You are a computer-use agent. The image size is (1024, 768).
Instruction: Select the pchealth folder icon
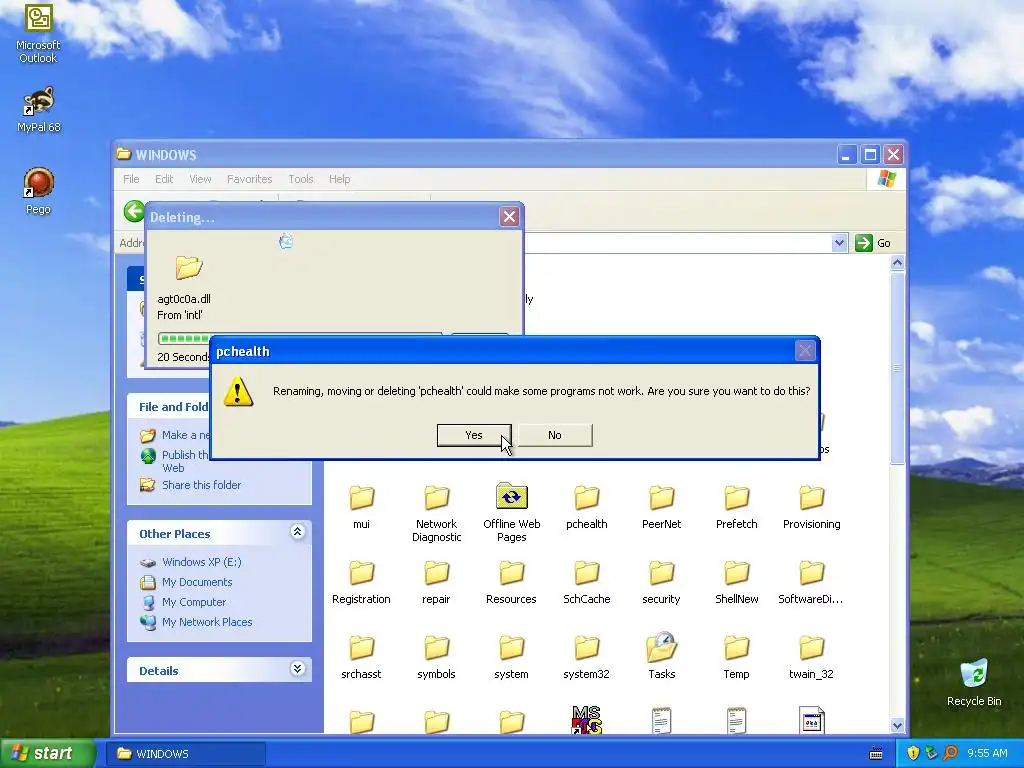[x=586, y=498]
